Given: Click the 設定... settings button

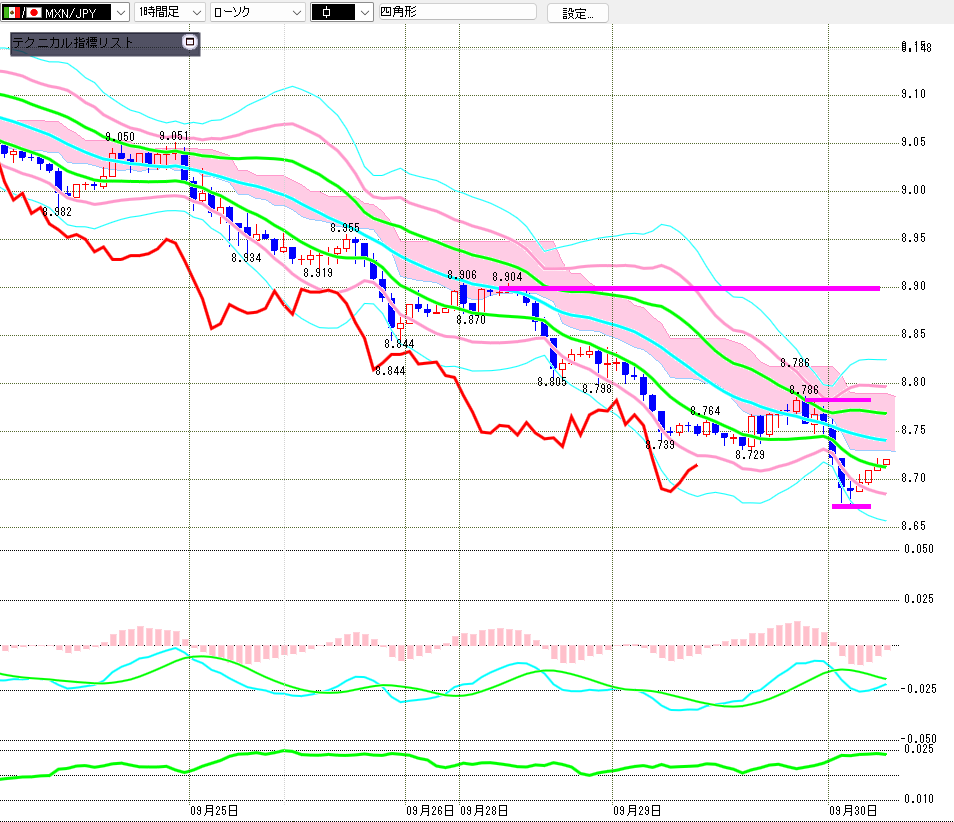Looking at the screenshot, I should click(x=577, y=13).
